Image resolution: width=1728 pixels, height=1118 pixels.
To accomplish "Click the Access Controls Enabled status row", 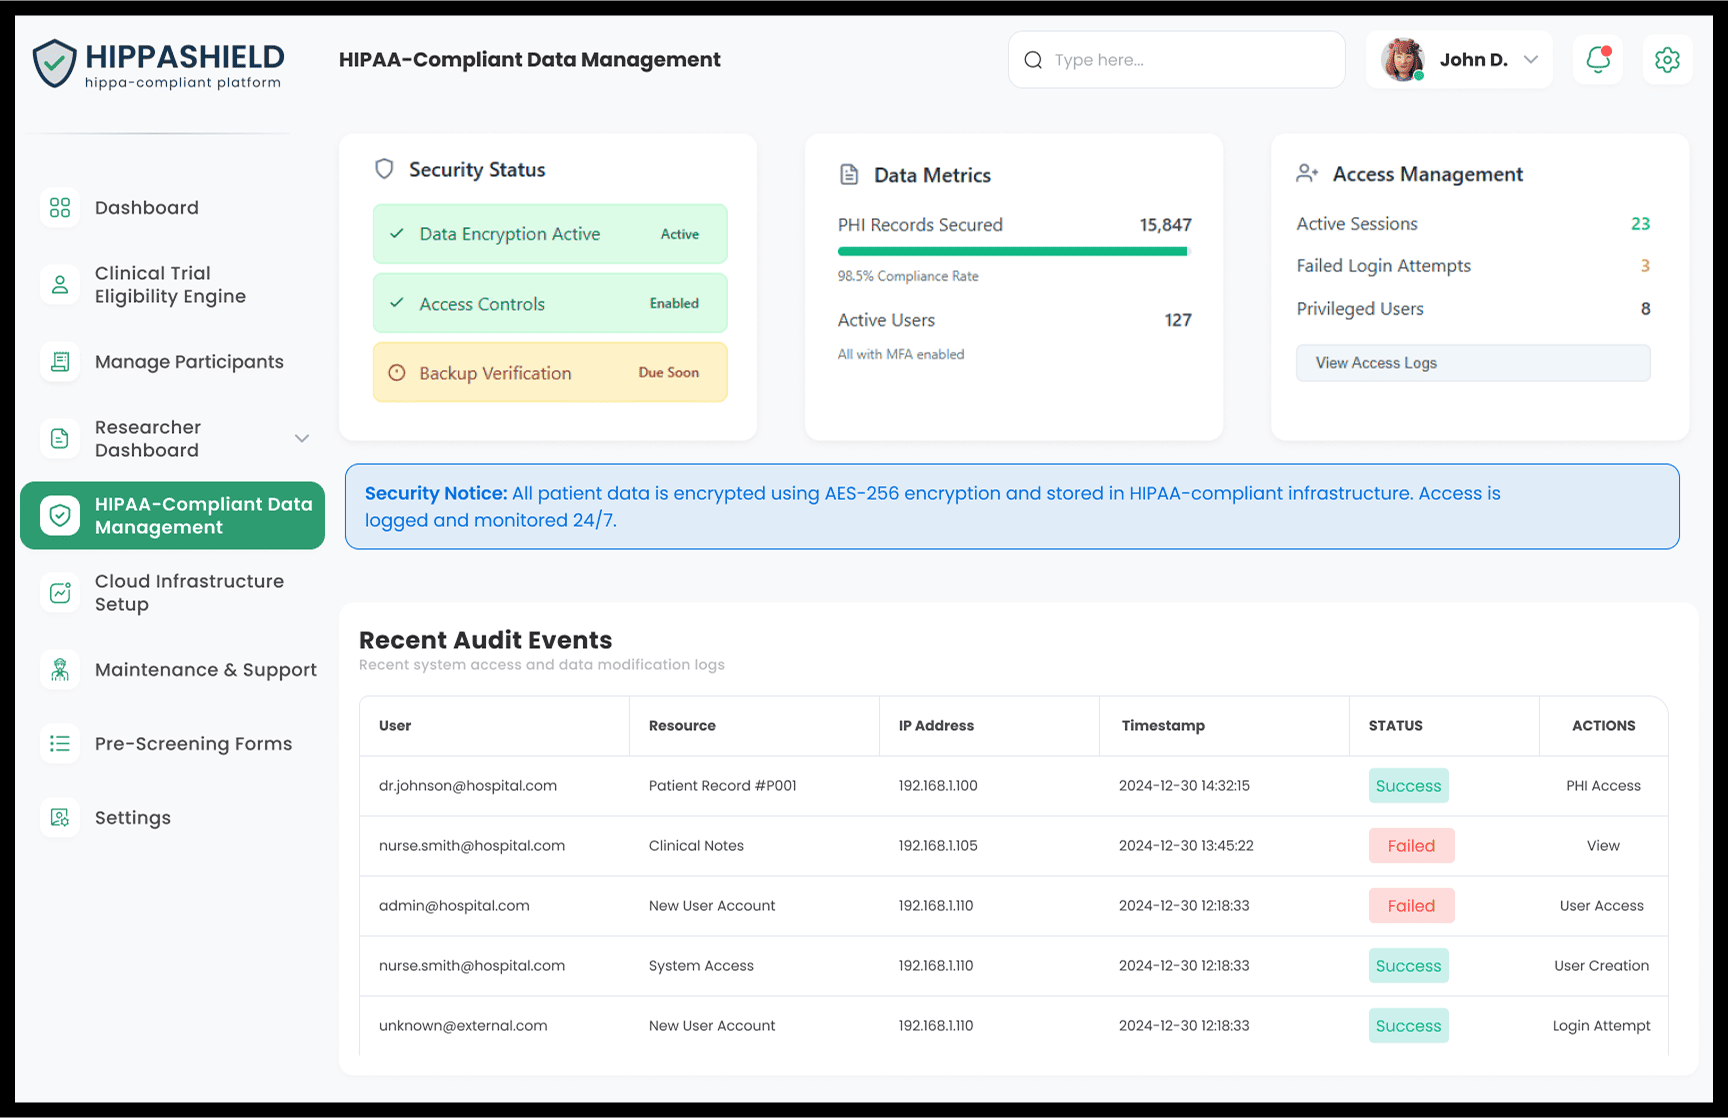I will (549, 304).
